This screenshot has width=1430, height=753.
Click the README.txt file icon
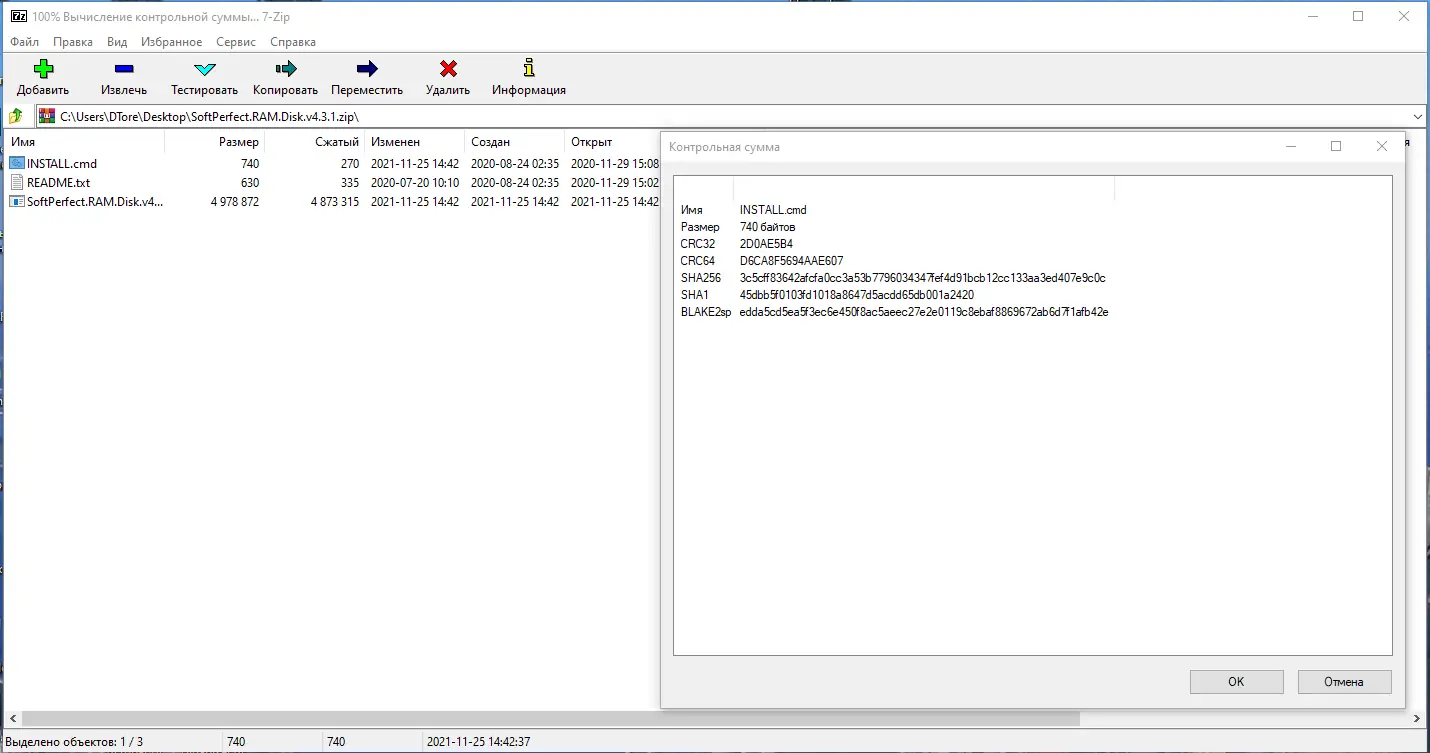pyautogui.click(x=17, y=182)
